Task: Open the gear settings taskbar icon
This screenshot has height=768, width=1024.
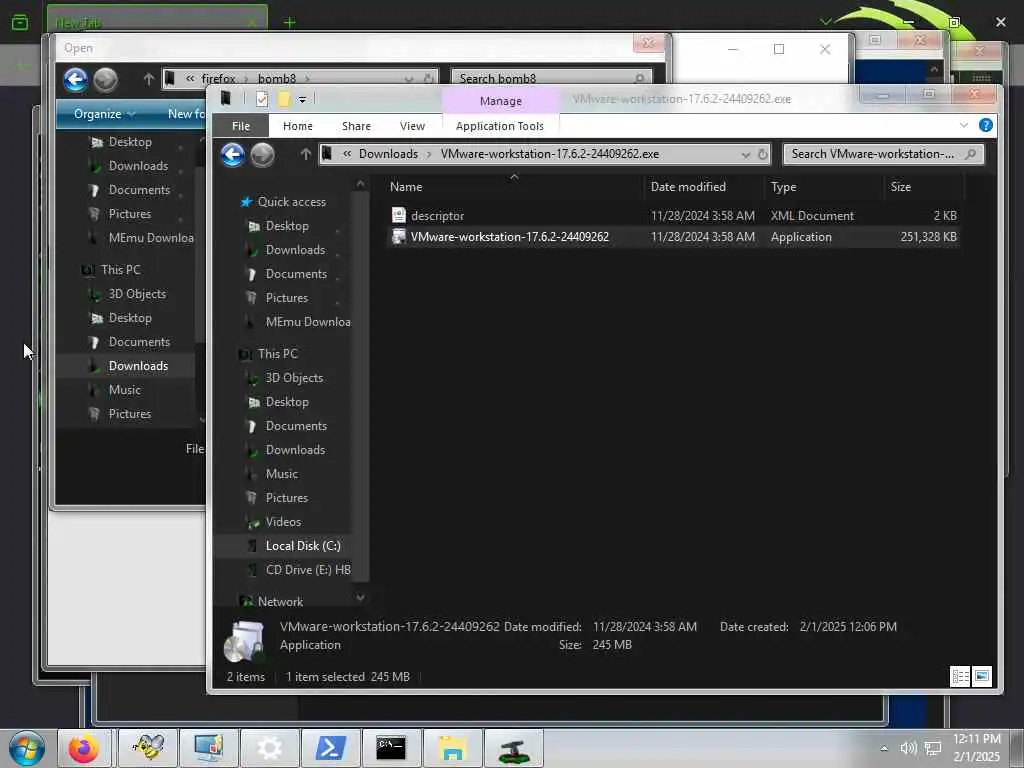Action: coord(269,748)
